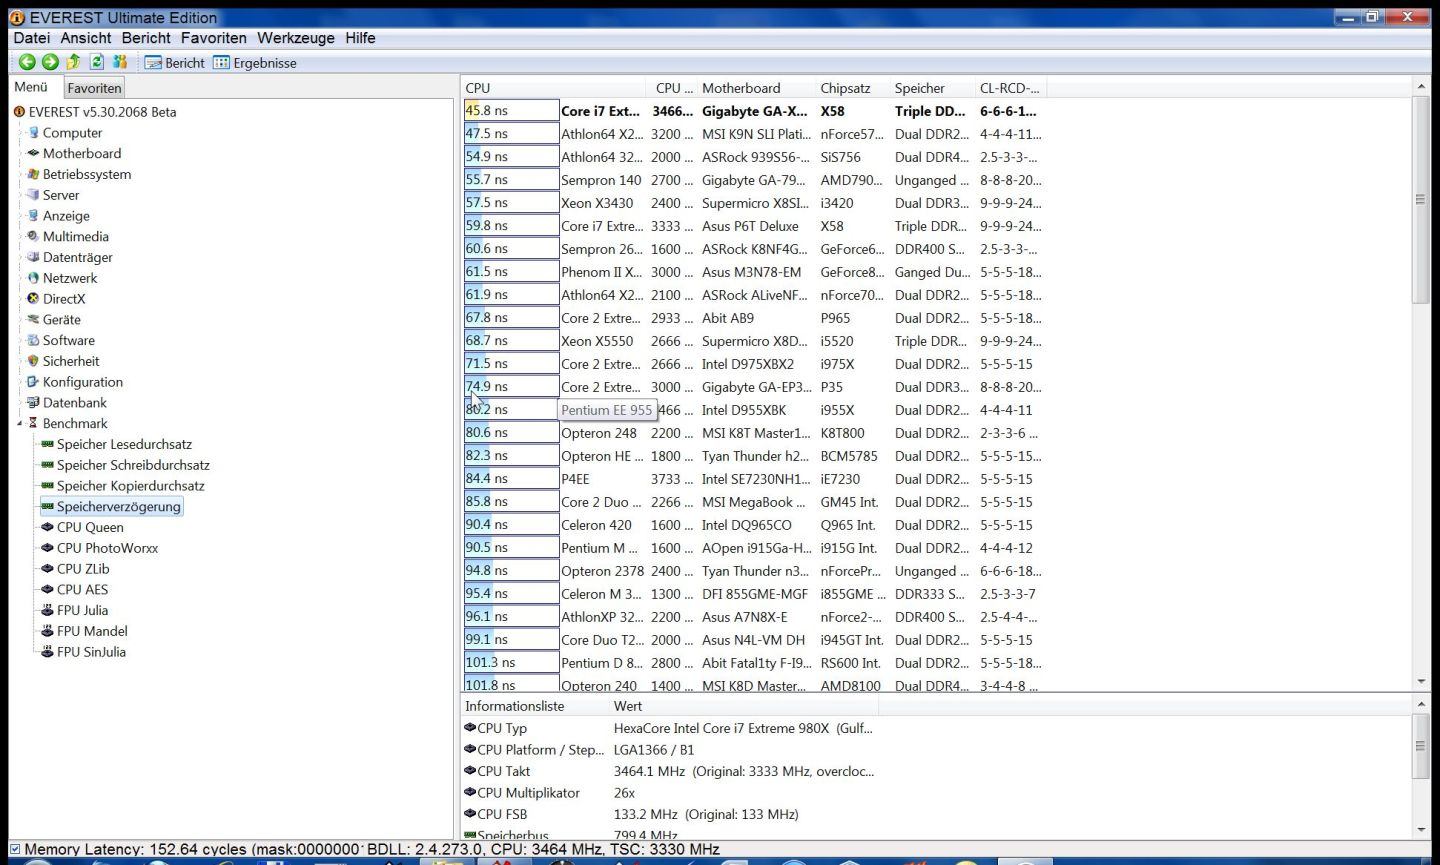Select the 47.5 ns Athlon64 X2 row

754,134
